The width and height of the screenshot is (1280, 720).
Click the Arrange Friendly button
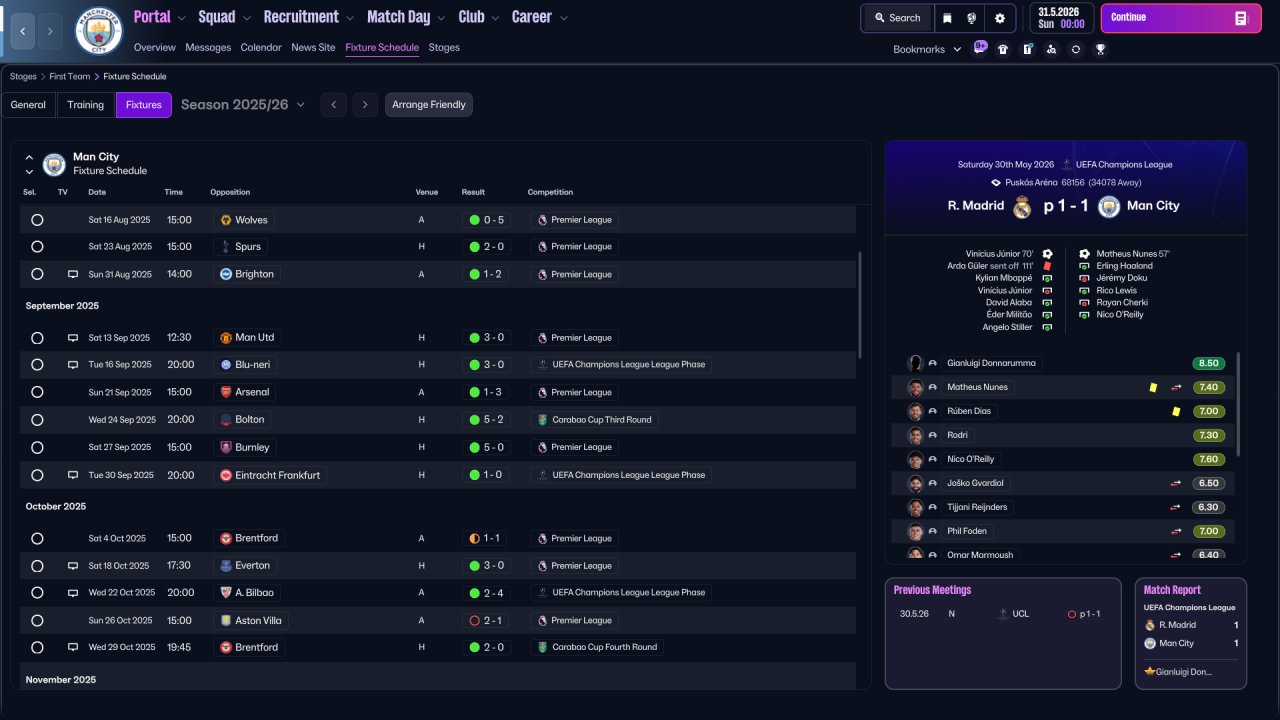click(429, 105)
